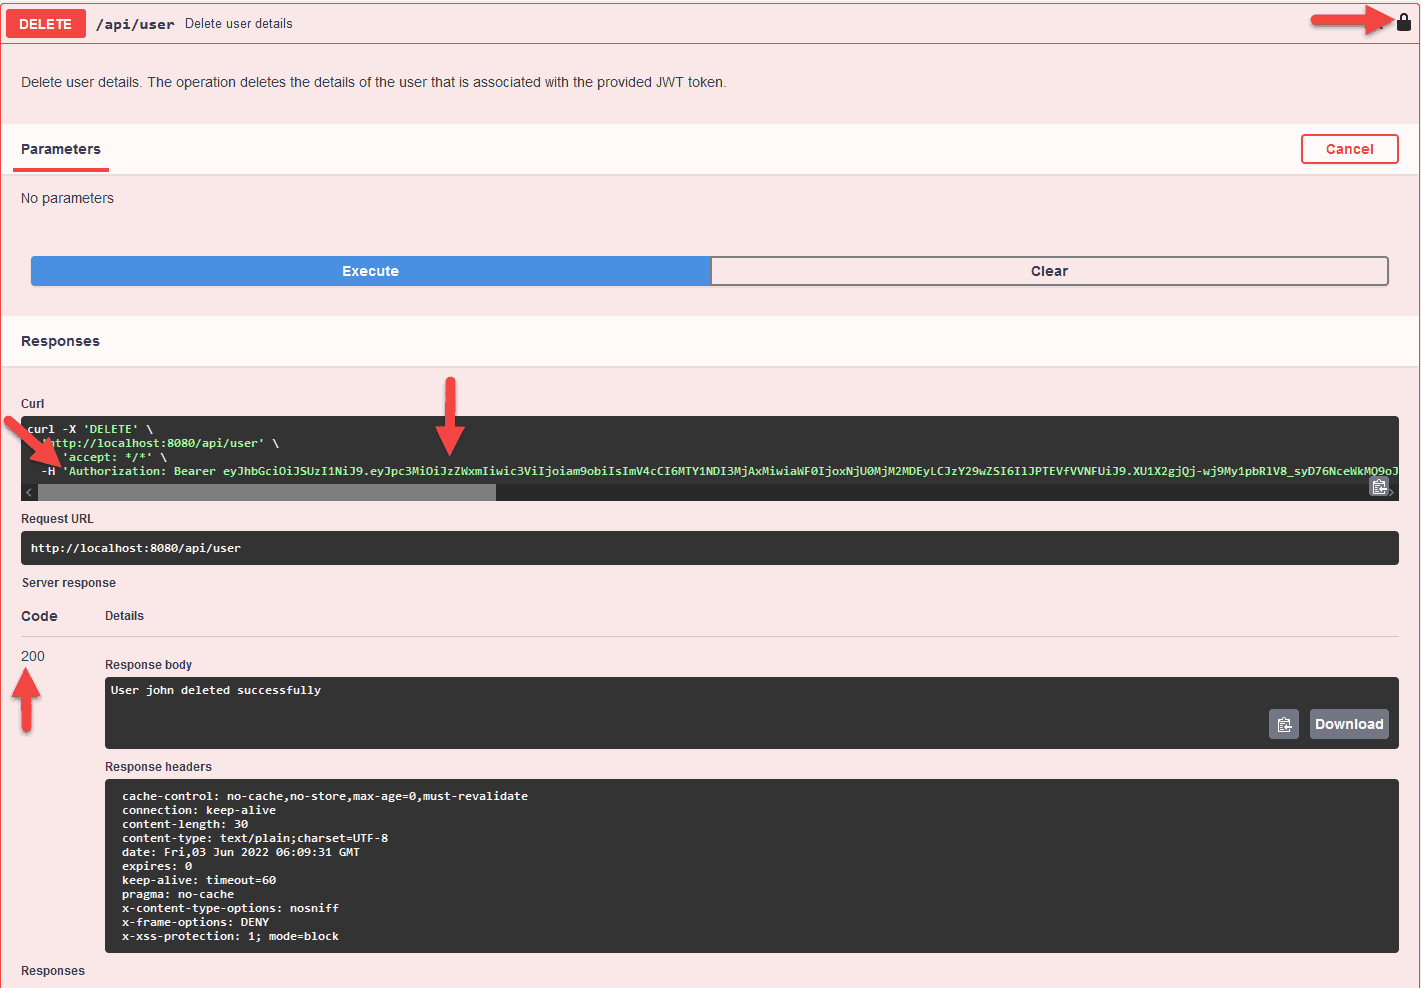Click the 'Response body' label
This screenshot has height=988, width=1421.
[x=149, y=665]
